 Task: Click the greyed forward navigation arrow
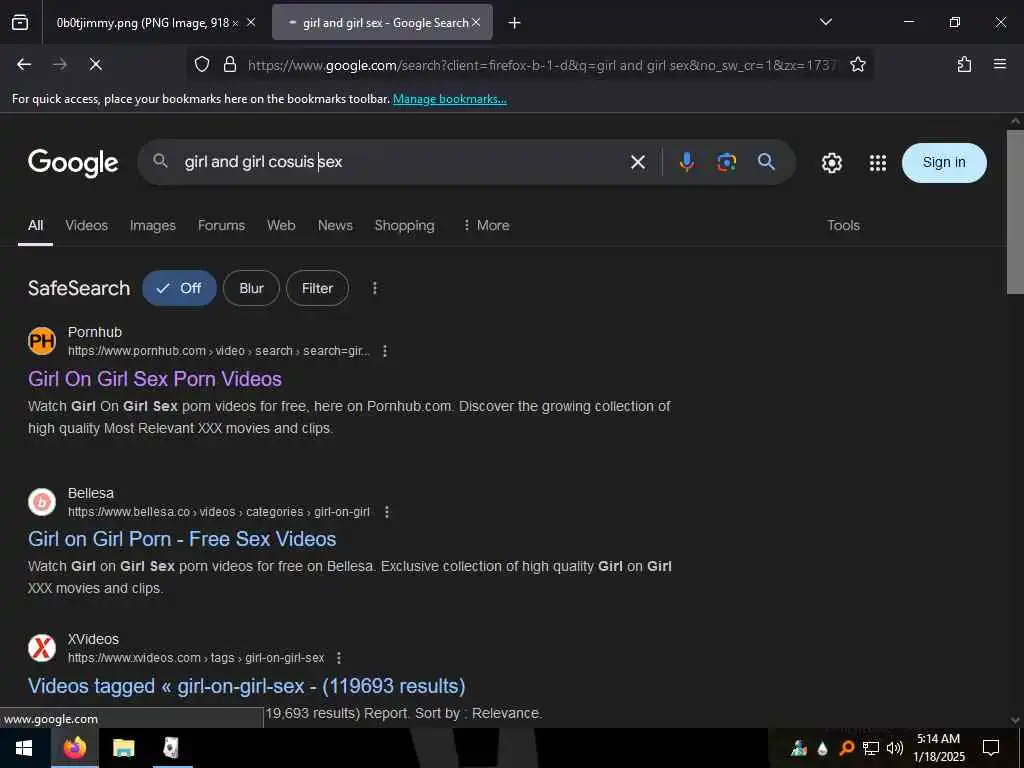[60, 64]
